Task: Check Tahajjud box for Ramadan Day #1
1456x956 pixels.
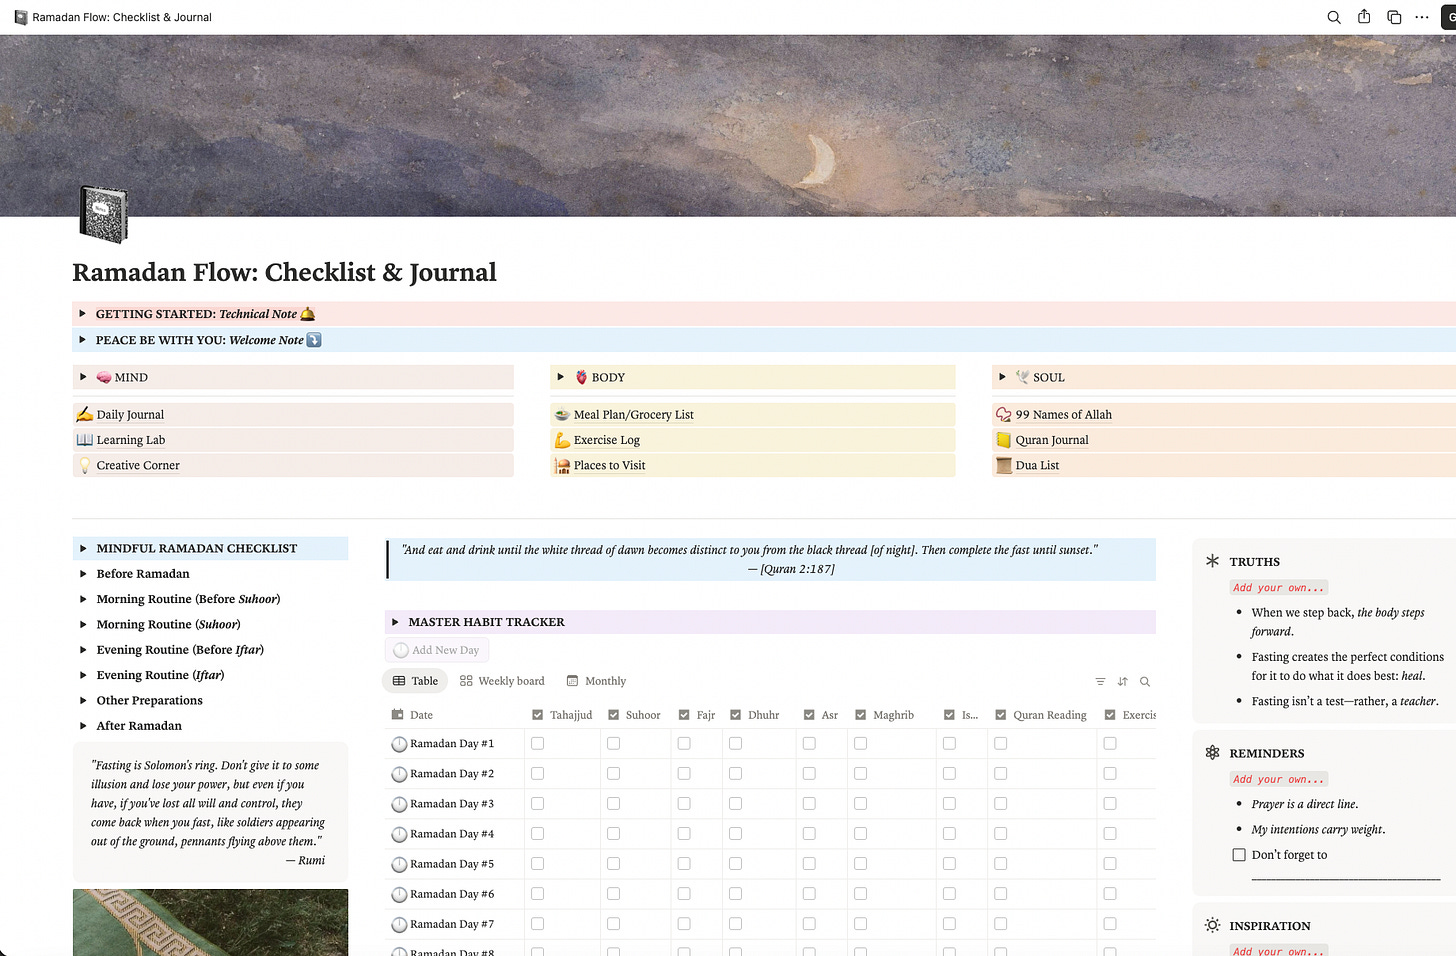Action: [538, 743]
